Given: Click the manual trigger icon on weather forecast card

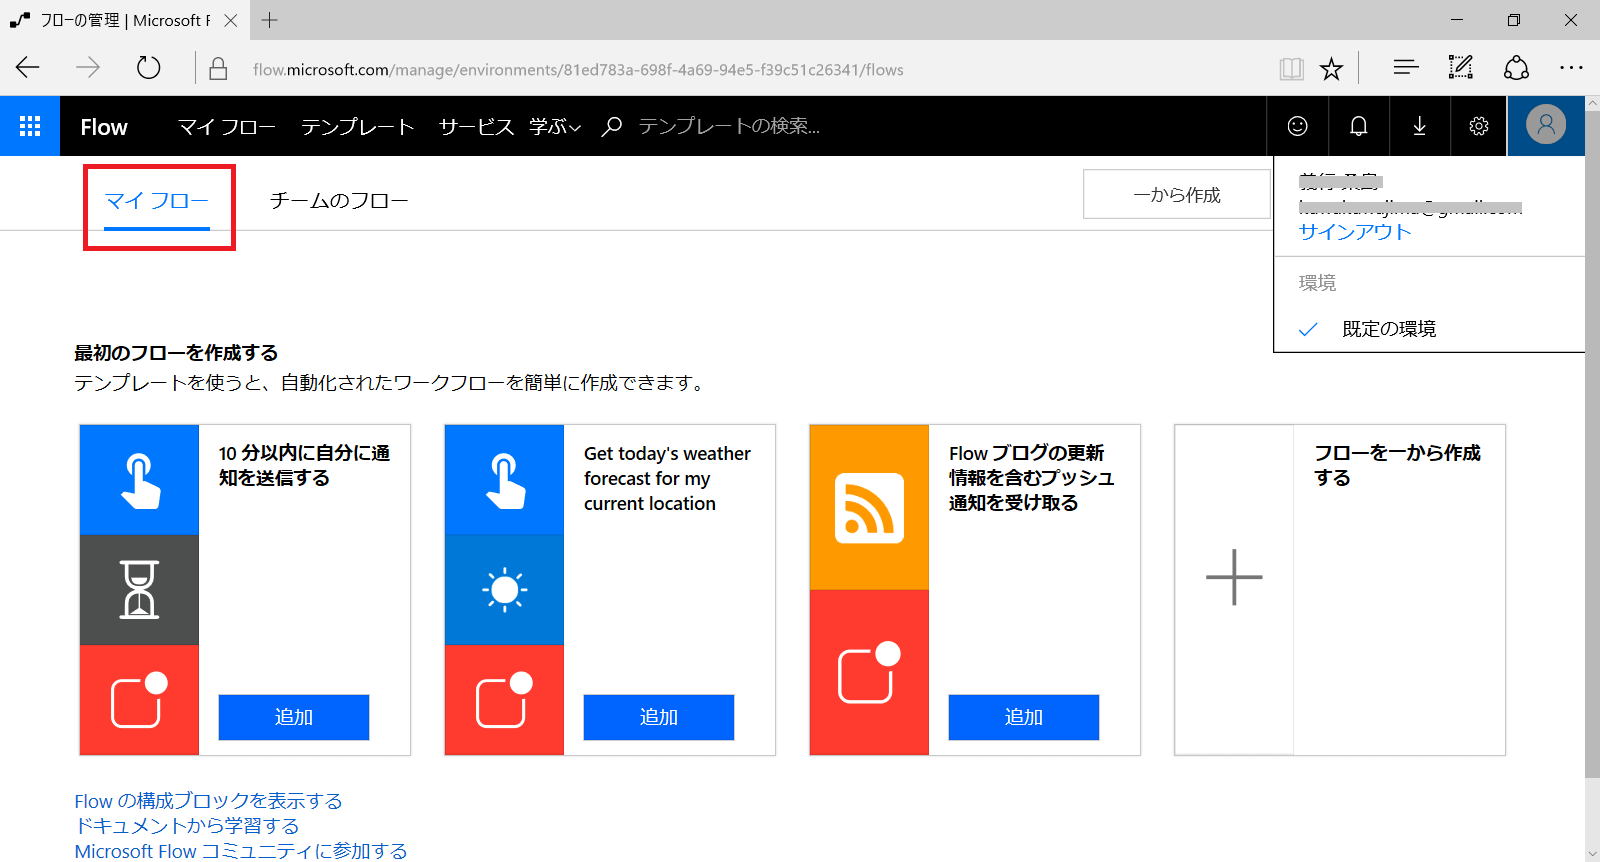Looking at the screenshot, I should point(504,480).
